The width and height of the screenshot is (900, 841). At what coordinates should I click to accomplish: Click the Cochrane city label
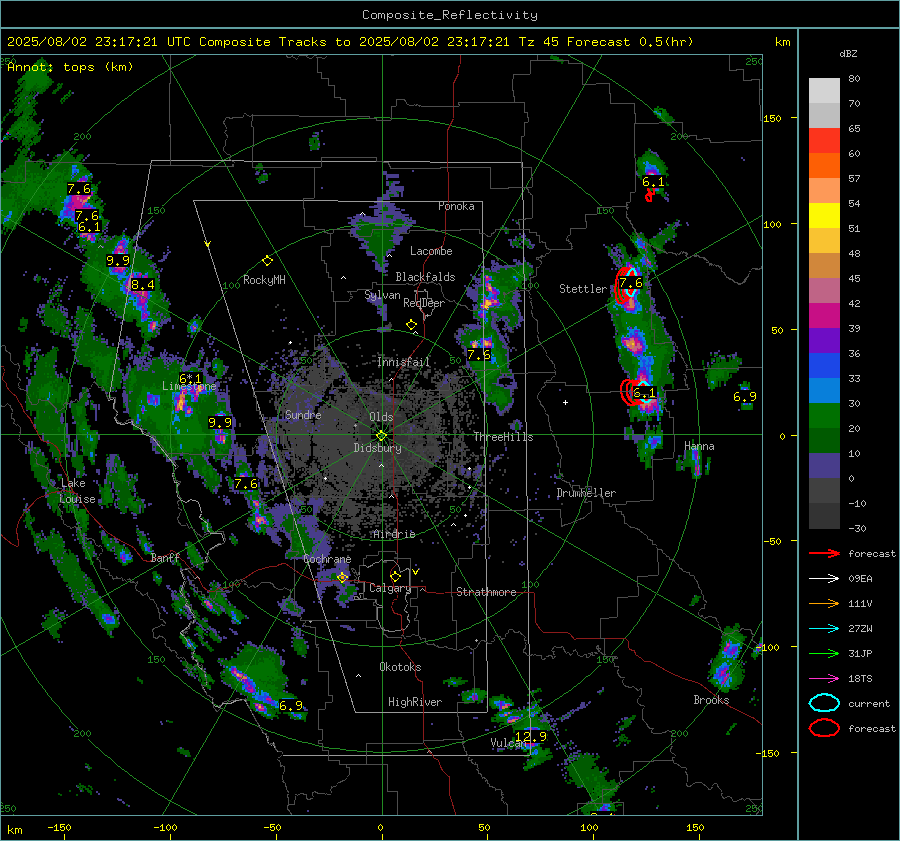tap(327, 559)
